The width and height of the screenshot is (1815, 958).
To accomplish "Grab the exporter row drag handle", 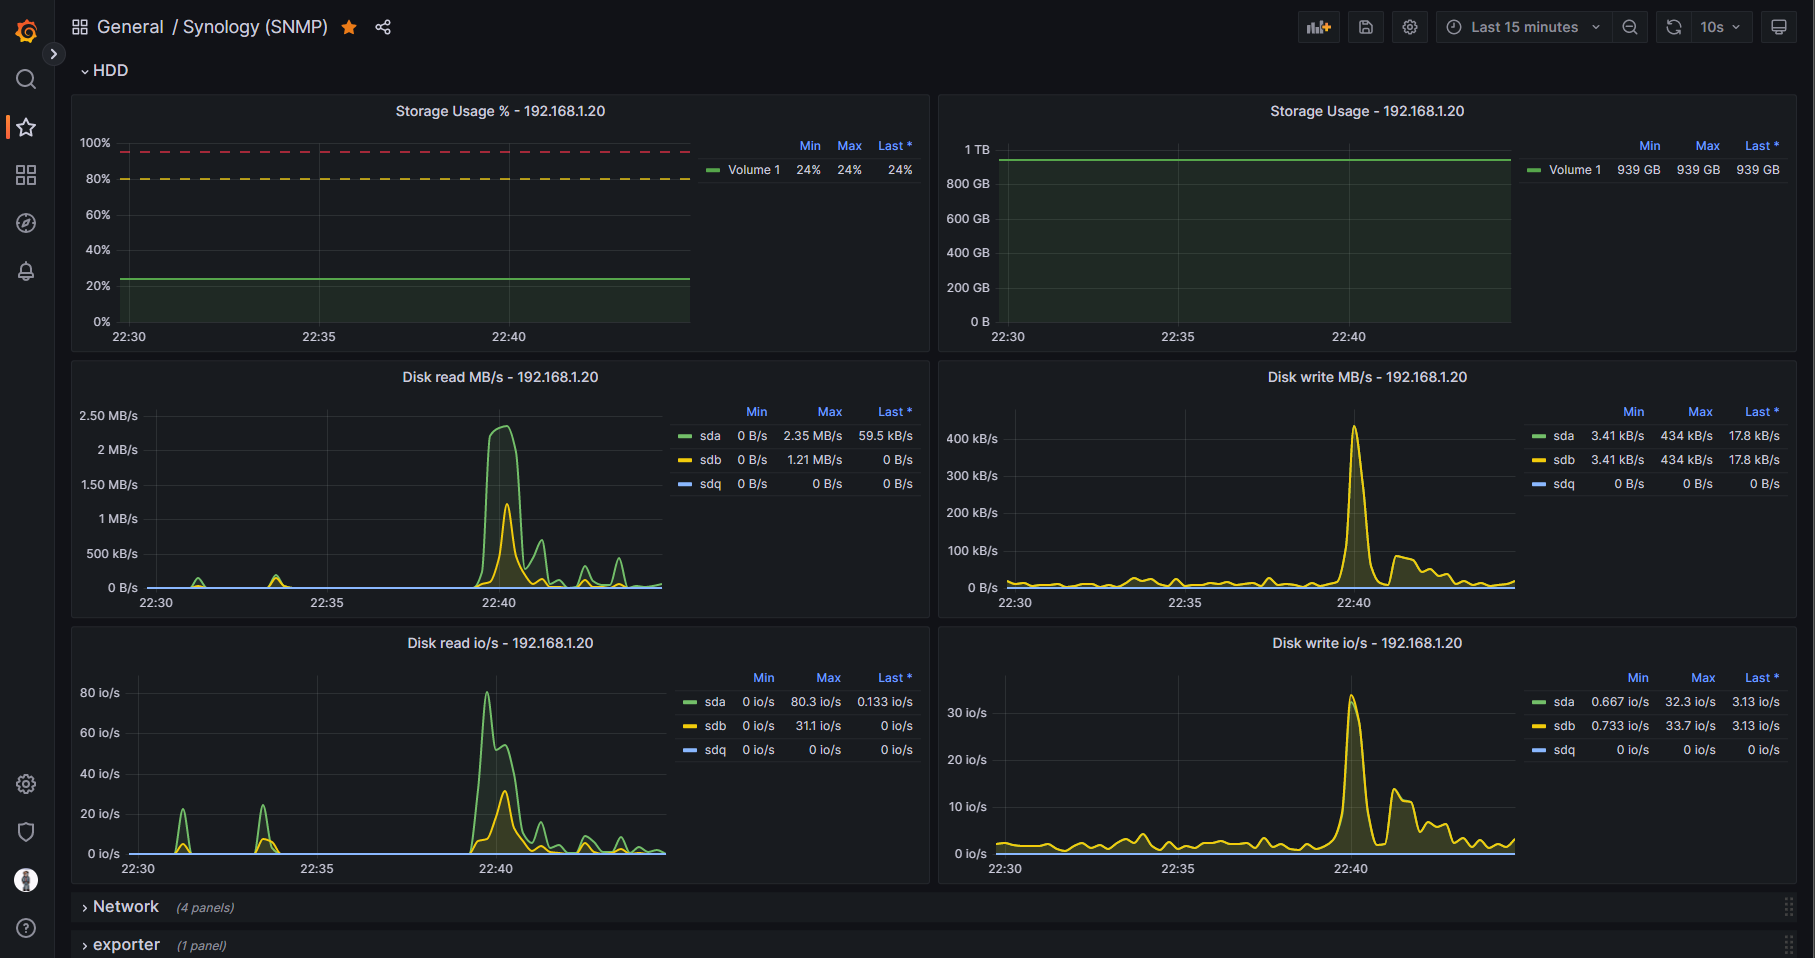I will pos(1789,945).
